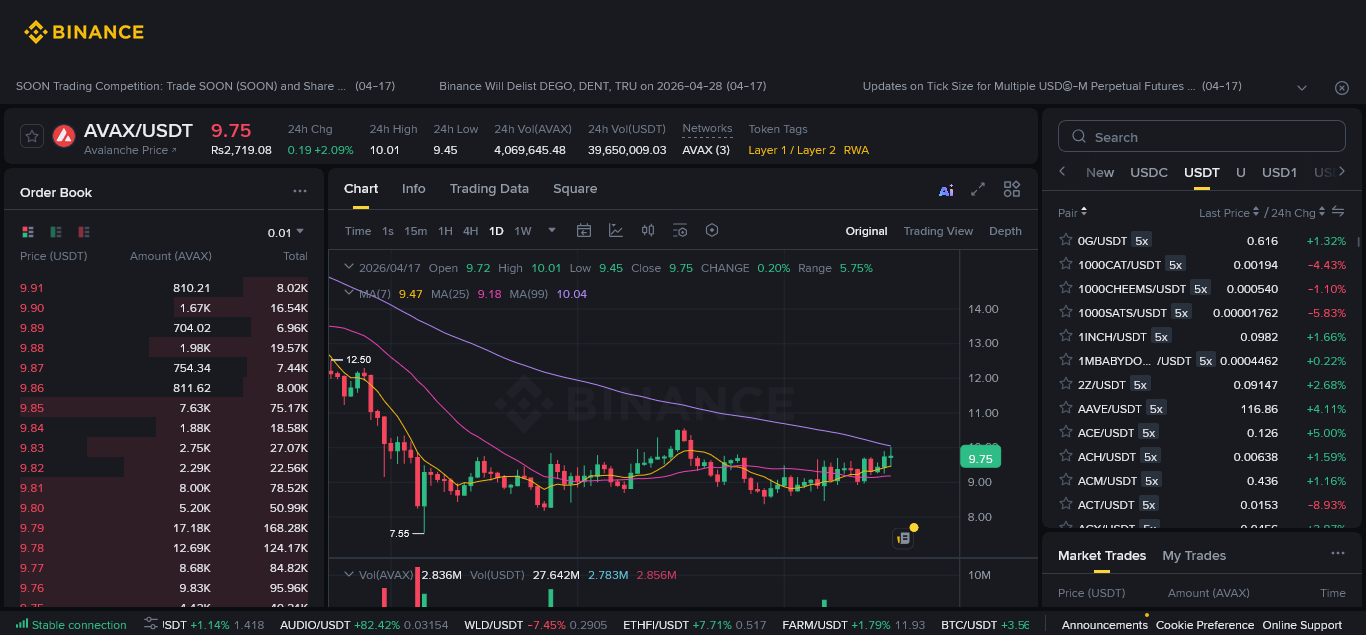Collapse the Vol(AVAX) indicator chevron
Viewport: 1366px width, 635px height.
tap(349, 574)
